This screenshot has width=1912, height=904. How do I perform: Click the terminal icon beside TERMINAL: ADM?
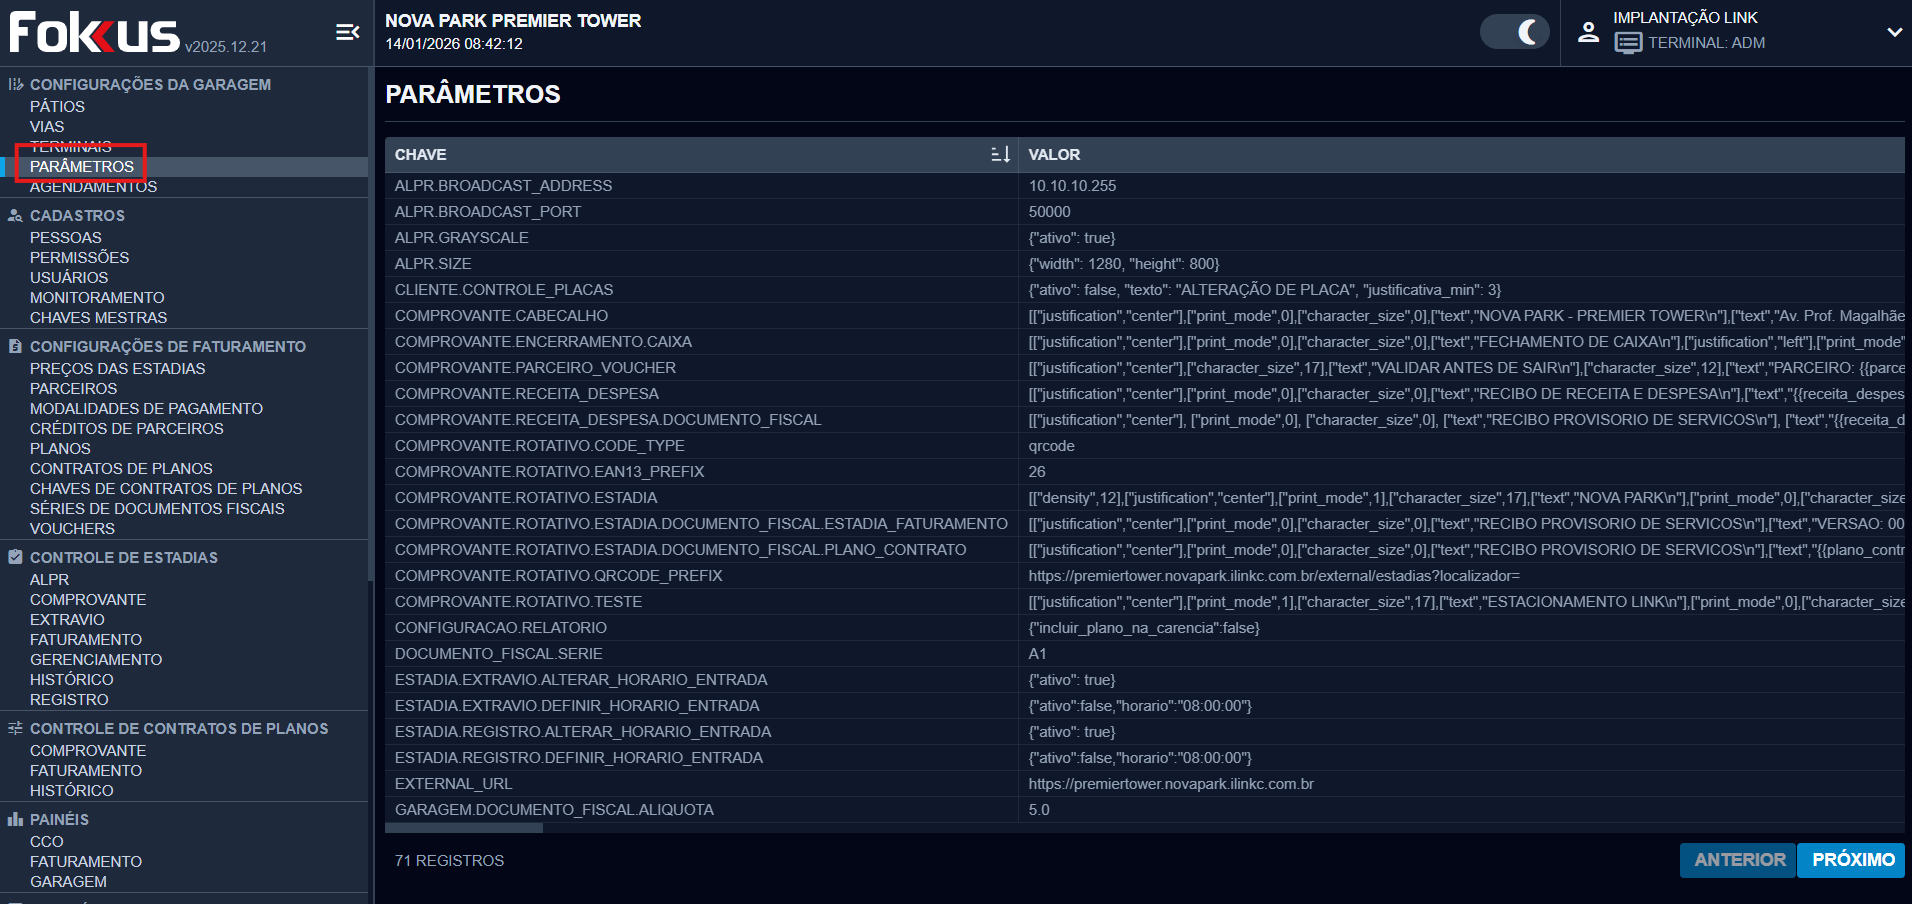coord(1627,43)
